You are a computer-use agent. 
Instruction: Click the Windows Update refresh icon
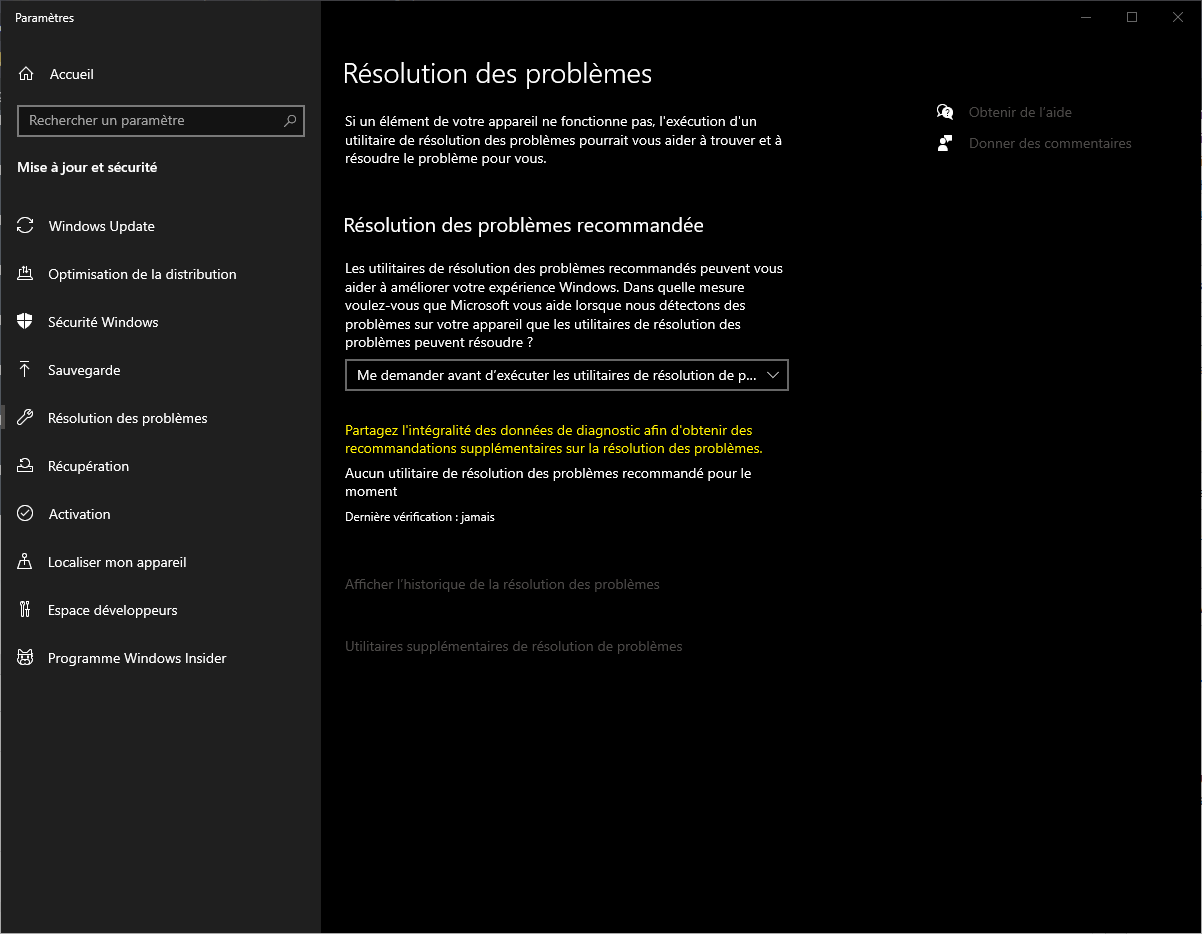point(26,226)
